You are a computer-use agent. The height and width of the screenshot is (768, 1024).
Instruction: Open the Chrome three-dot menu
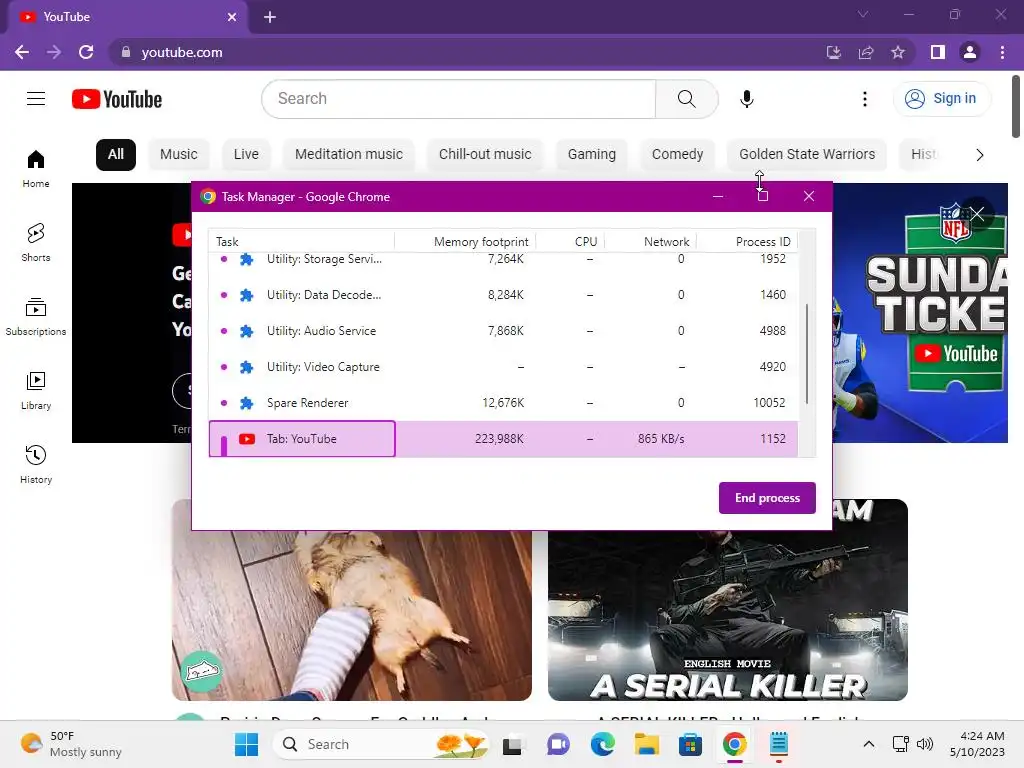[1002, 52]
